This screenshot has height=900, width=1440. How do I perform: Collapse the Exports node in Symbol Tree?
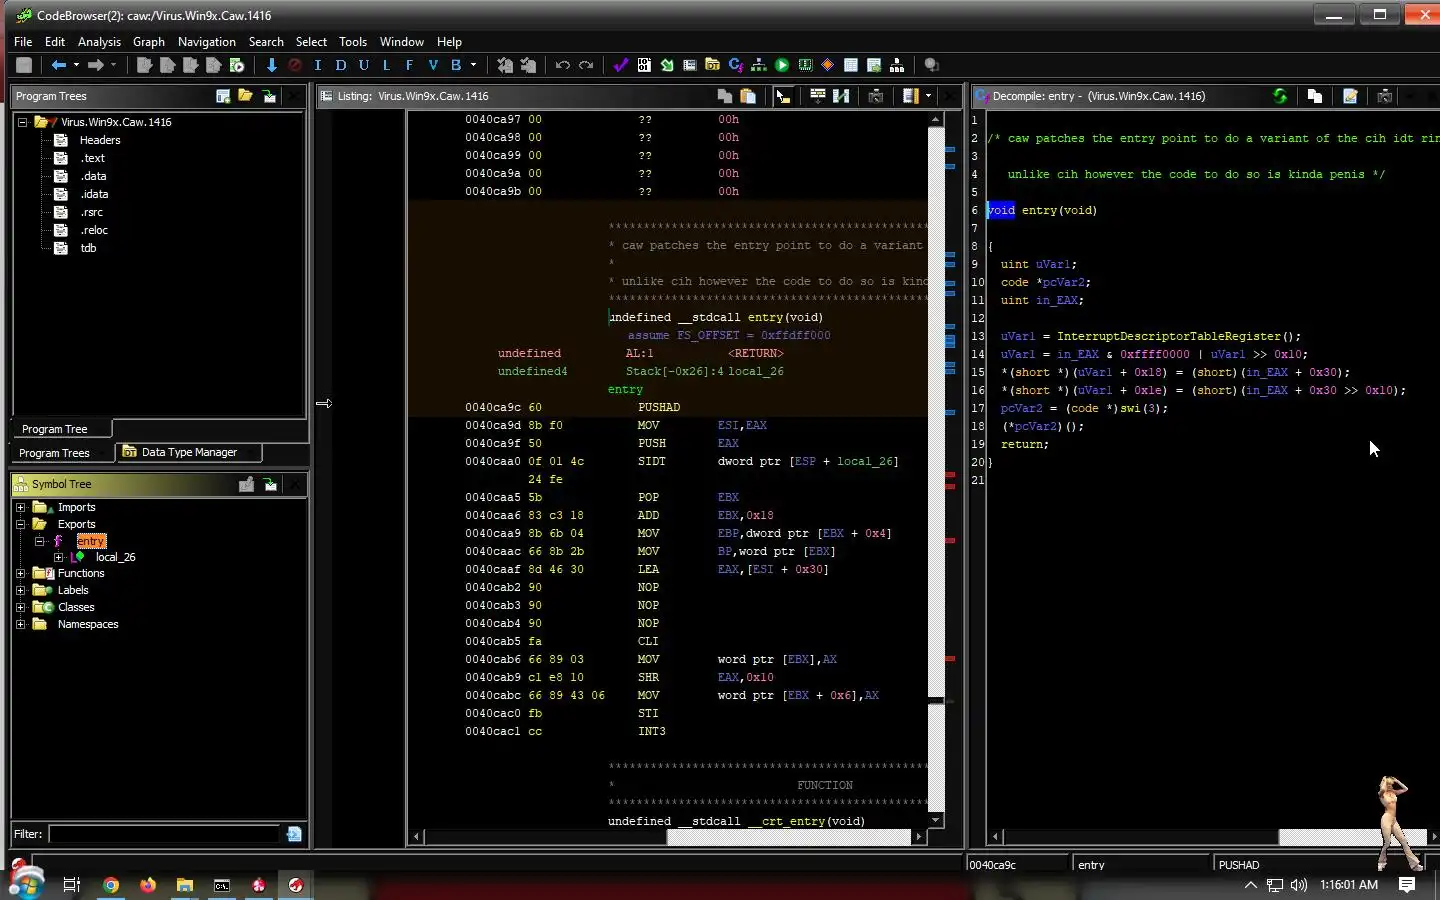point(21,524)
